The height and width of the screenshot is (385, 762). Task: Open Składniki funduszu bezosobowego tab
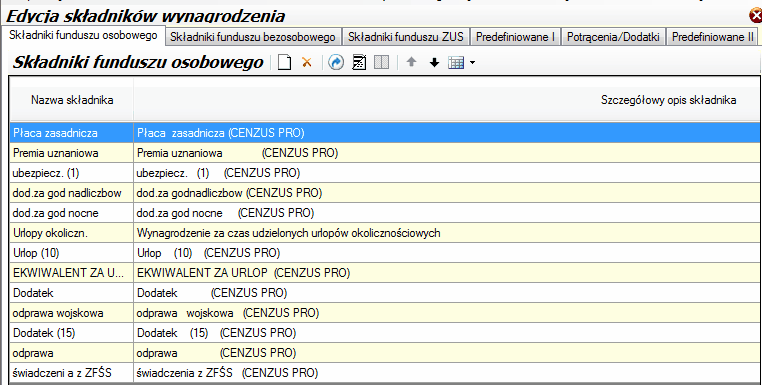253,37
